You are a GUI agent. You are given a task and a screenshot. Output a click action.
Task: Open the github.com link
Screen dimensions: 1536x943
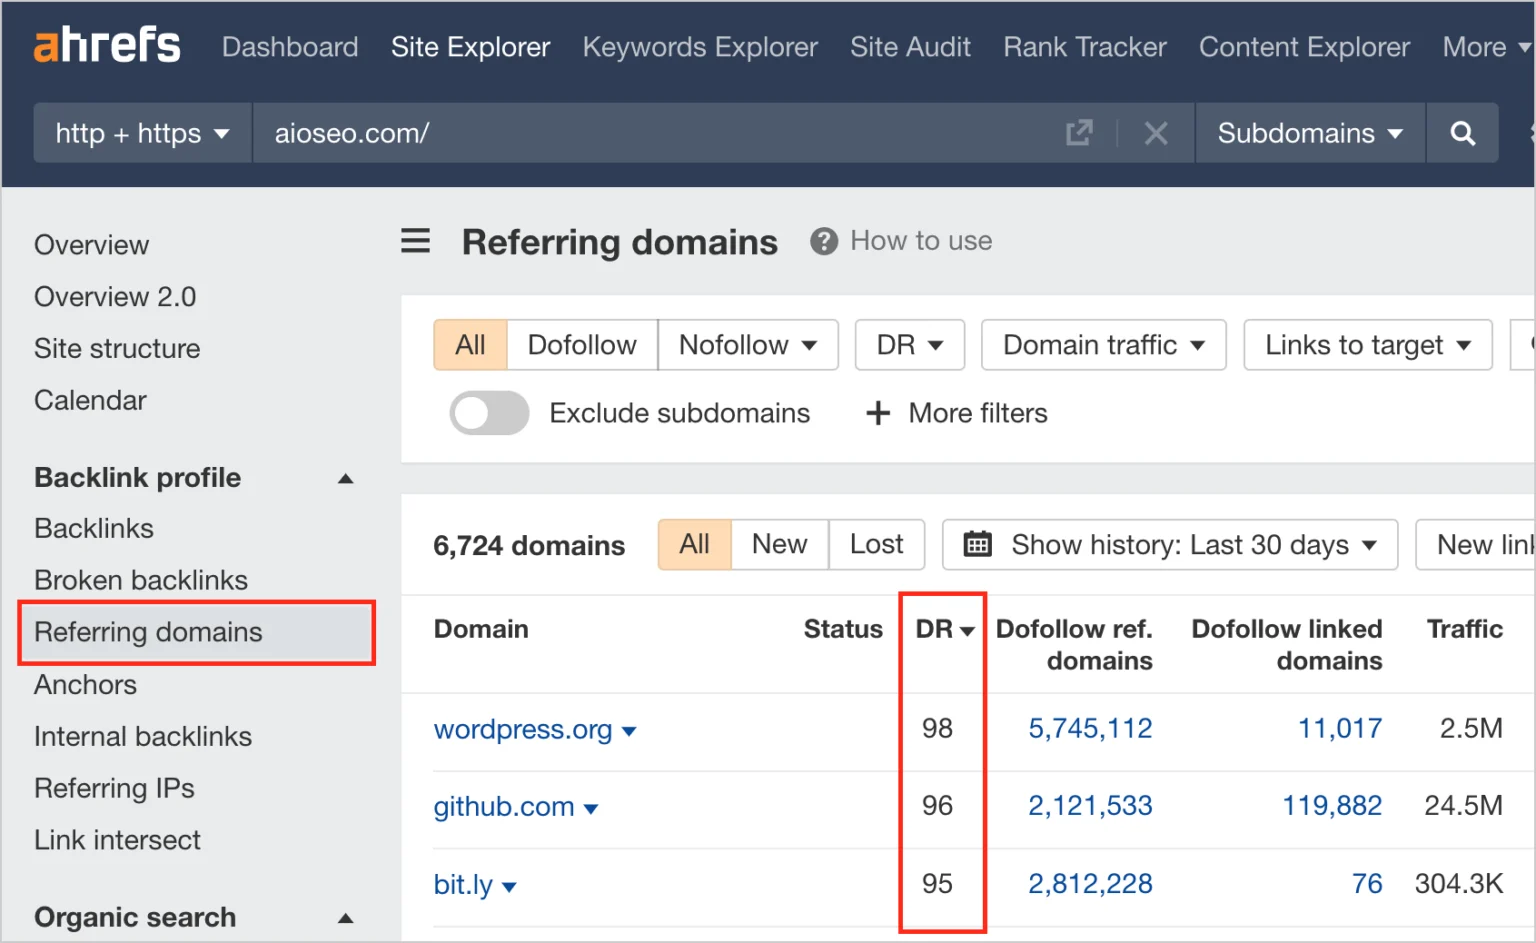pyautogui.click(x=504, y=807)
